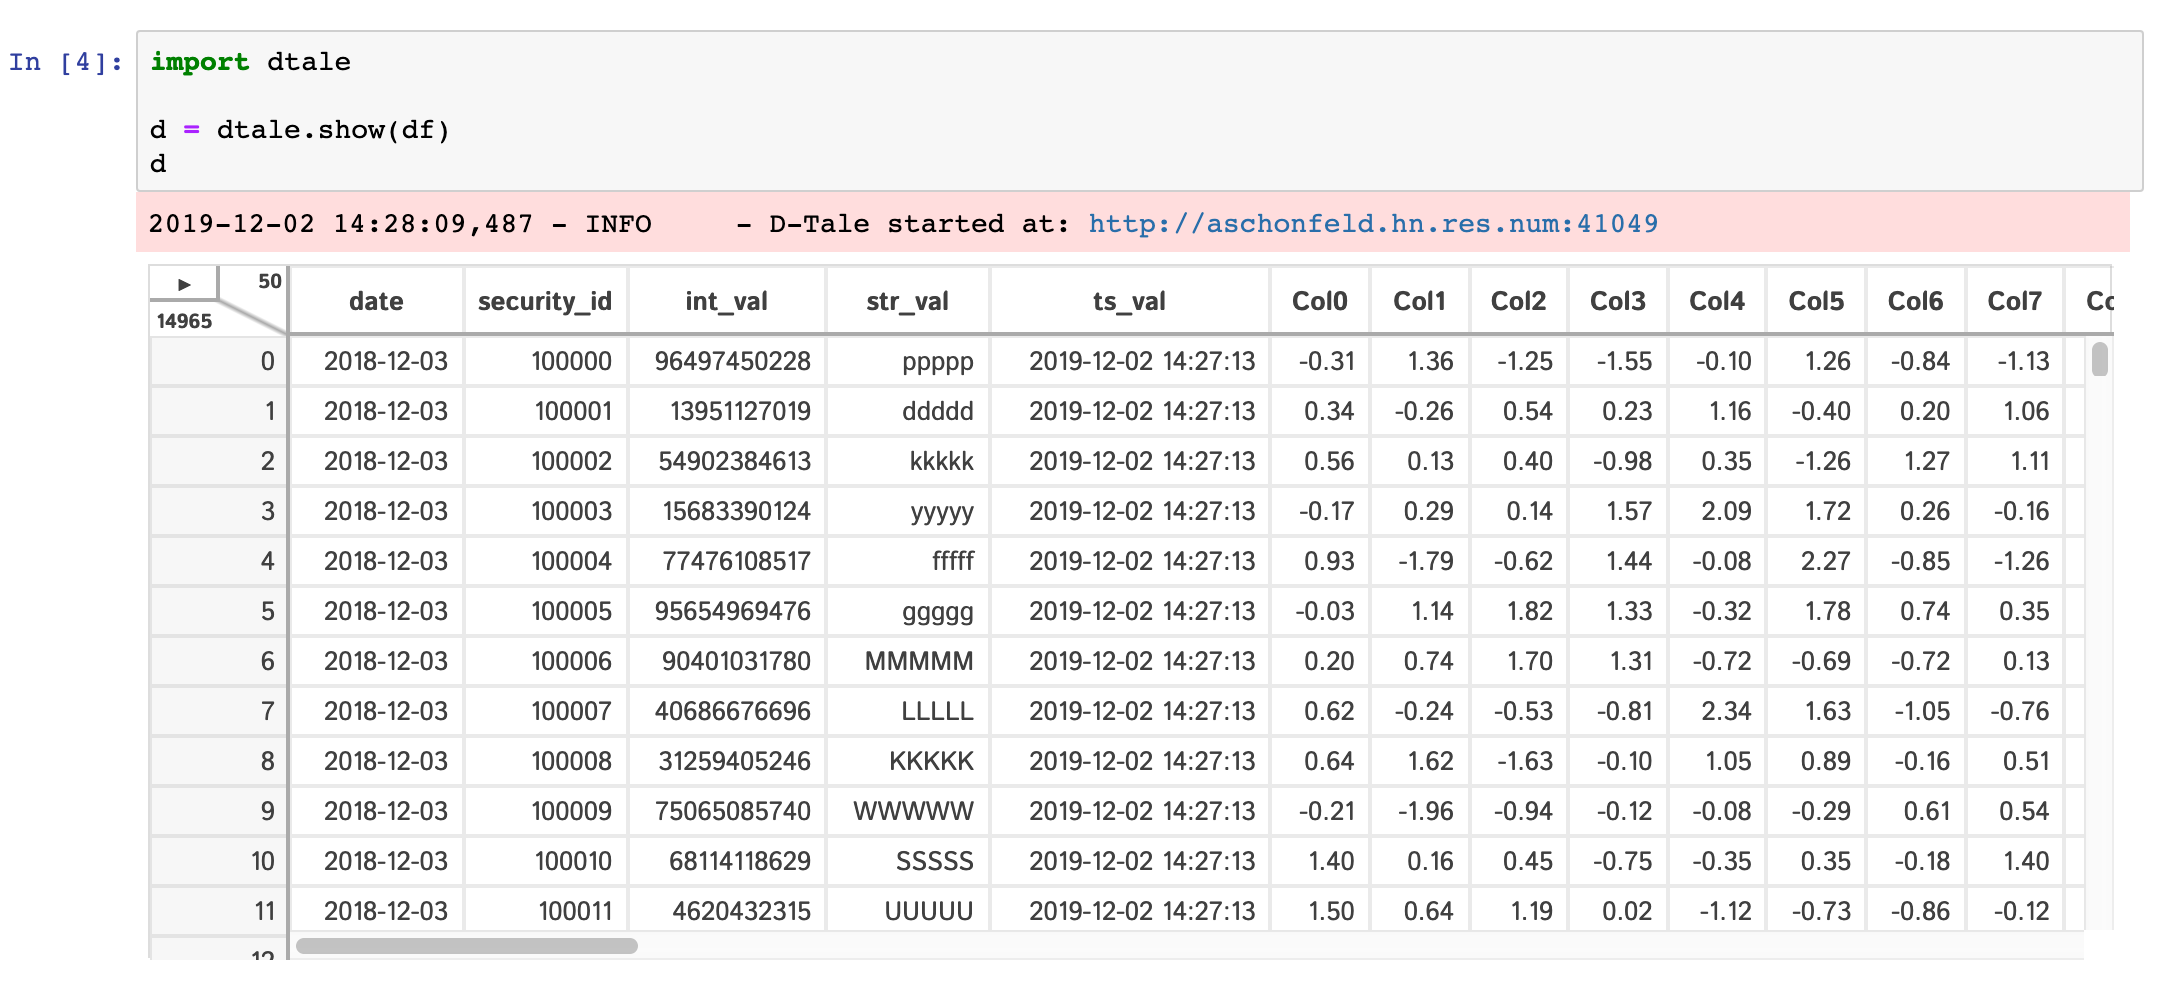Image resolution: width=2162 pixels, height=984 pixels.
Task: Select the str_val cell MMMMM
Action: (918, 661)
